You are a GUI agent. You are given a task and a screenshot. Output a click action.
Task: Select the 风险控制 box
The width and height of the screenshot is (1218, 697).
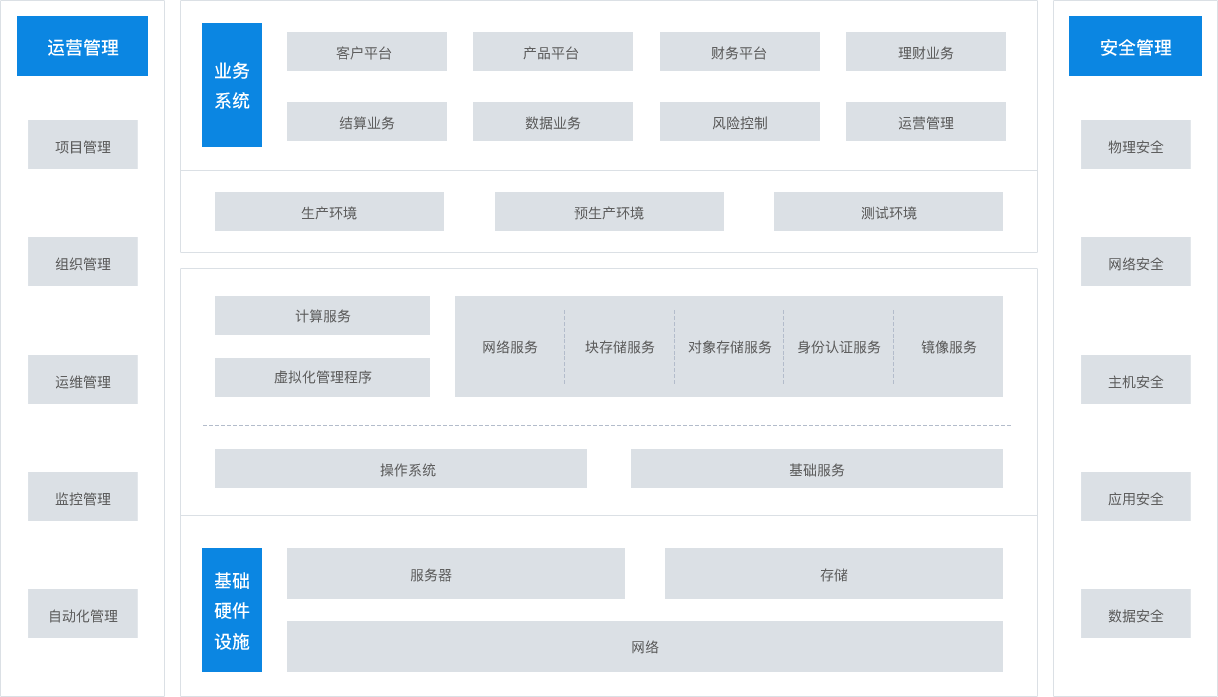click(x=739, y=122)
